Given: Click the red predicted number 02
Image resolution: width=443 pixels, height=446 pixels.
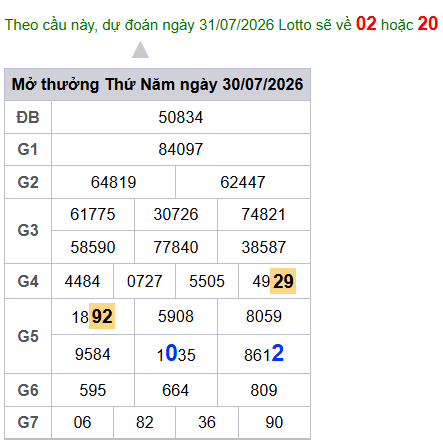Looking at the screenshot, I should point(366,24).
